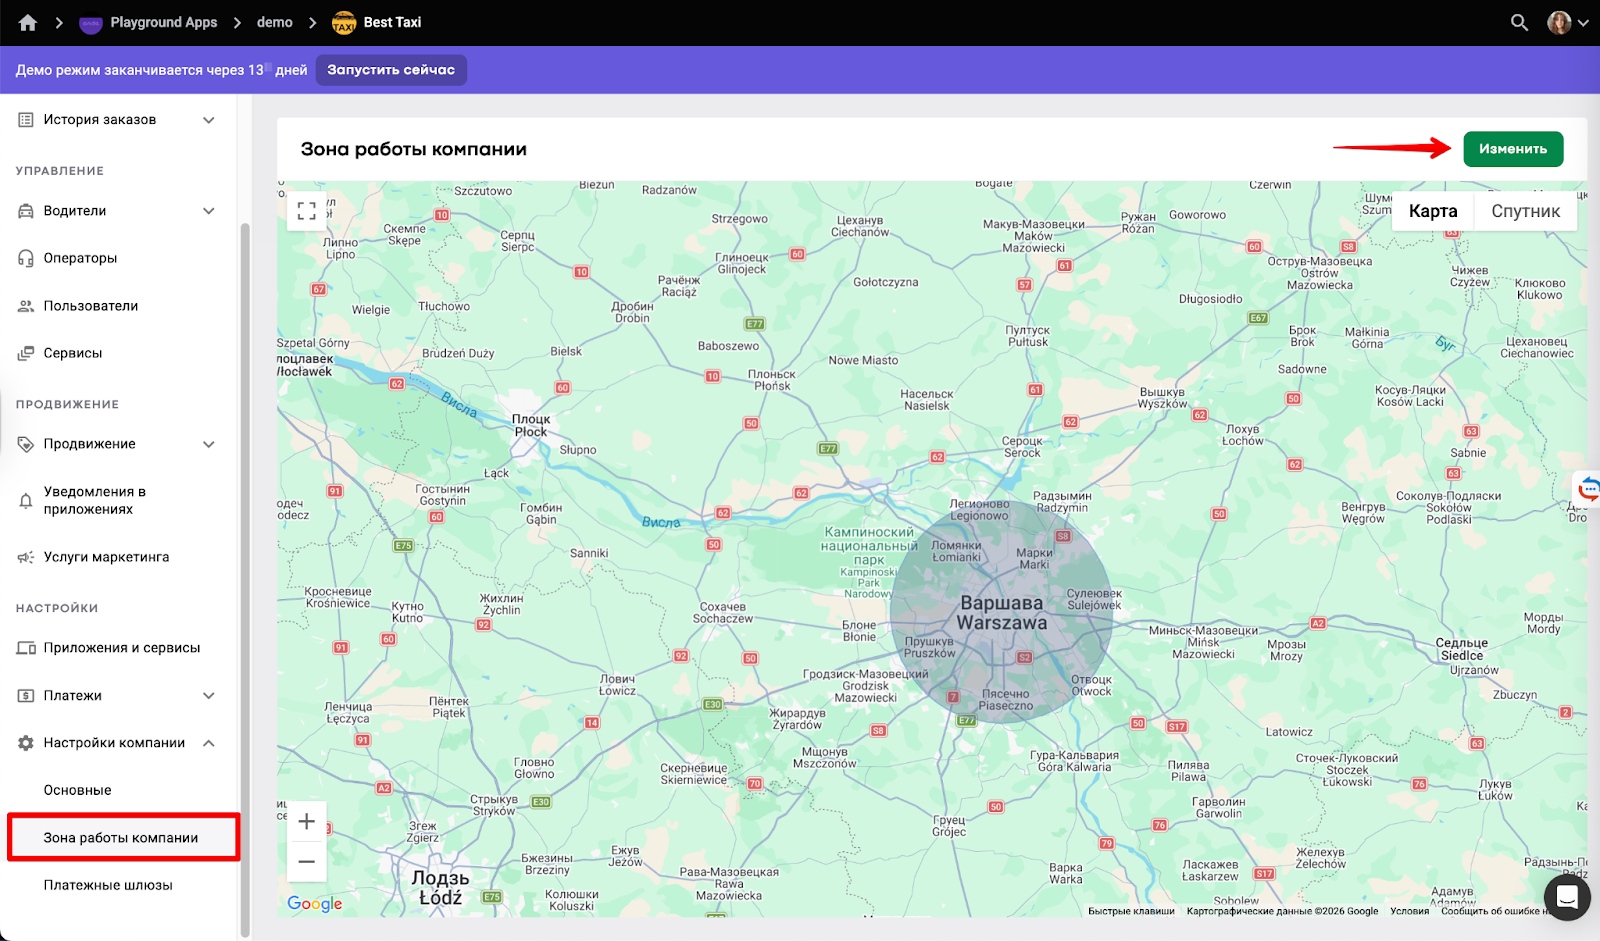Image resolution: width=1600 pixels, height=941 pixels.
Task: Toggle fullscreen map view
Action: point(307,211)
